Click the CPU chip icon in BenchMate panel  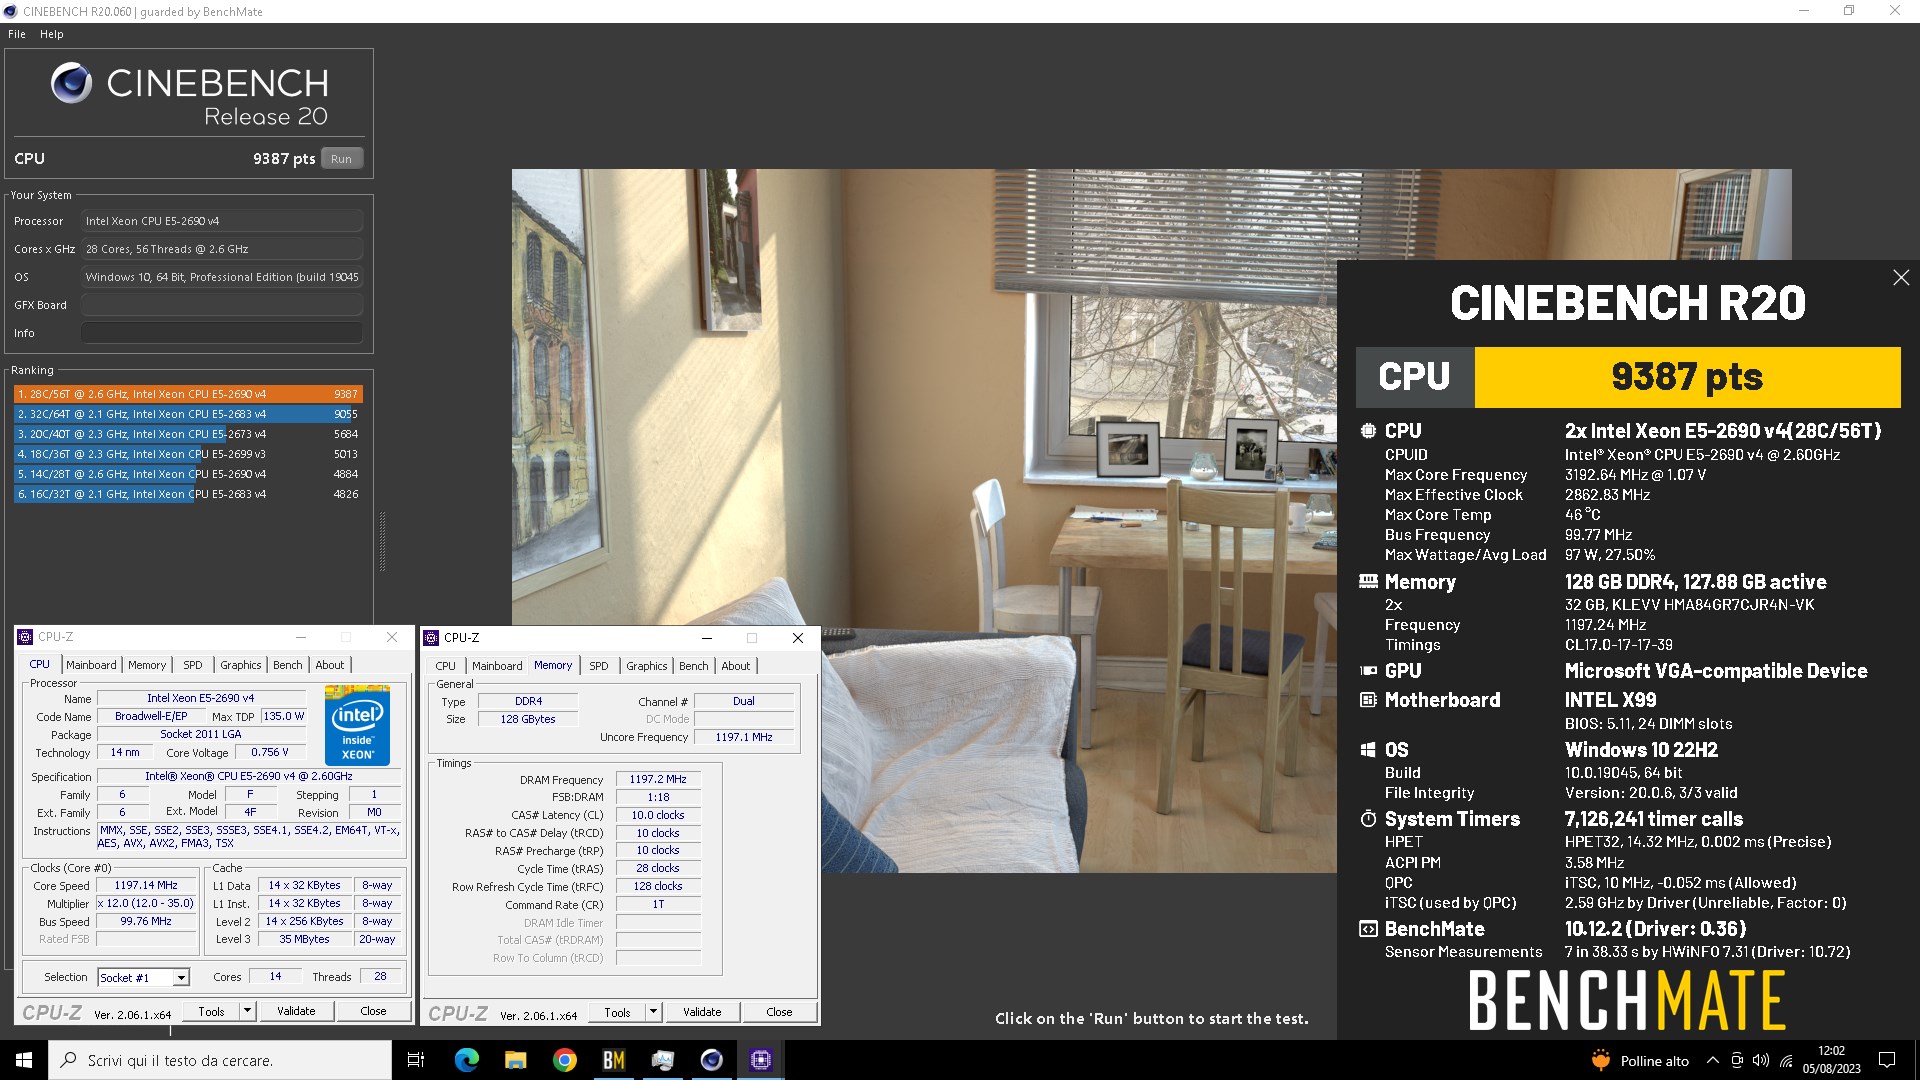click(x=1368, y=431)
